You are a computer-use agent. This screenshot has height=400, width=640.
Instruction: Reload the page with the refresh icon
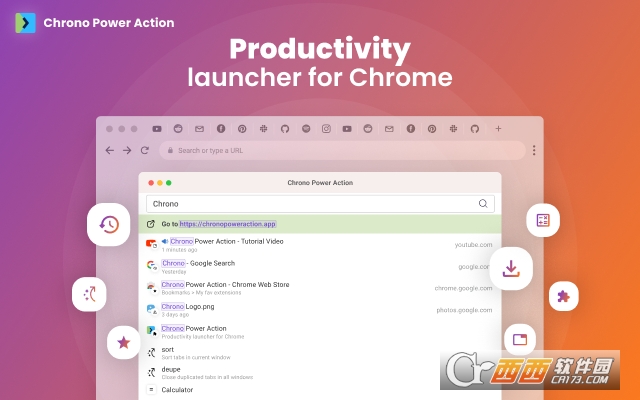[144, 151]
